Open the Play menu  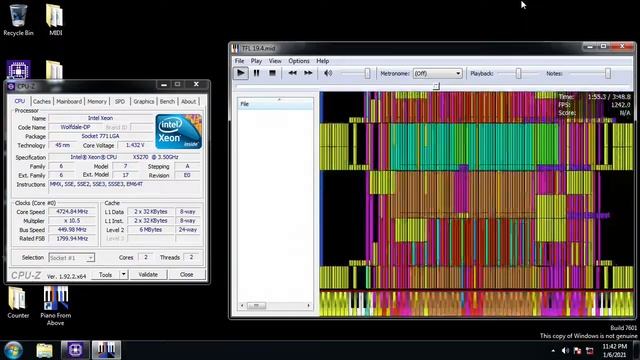[x=256, y=61]
